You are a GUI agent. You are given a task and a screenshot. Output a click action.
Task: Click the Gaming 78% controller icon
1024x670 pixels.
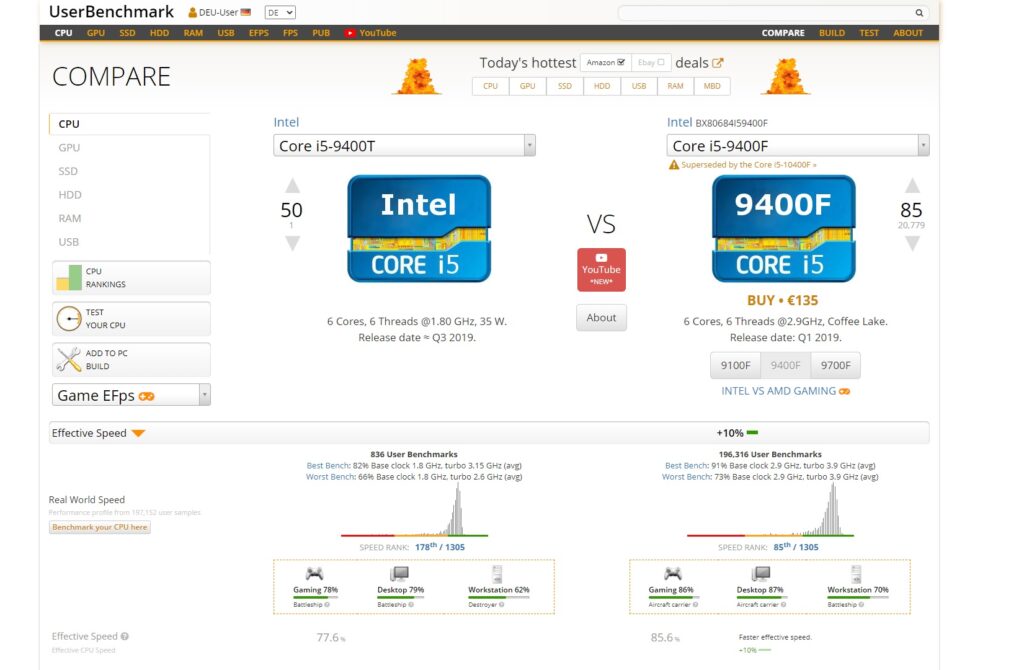tap(315, 574)
